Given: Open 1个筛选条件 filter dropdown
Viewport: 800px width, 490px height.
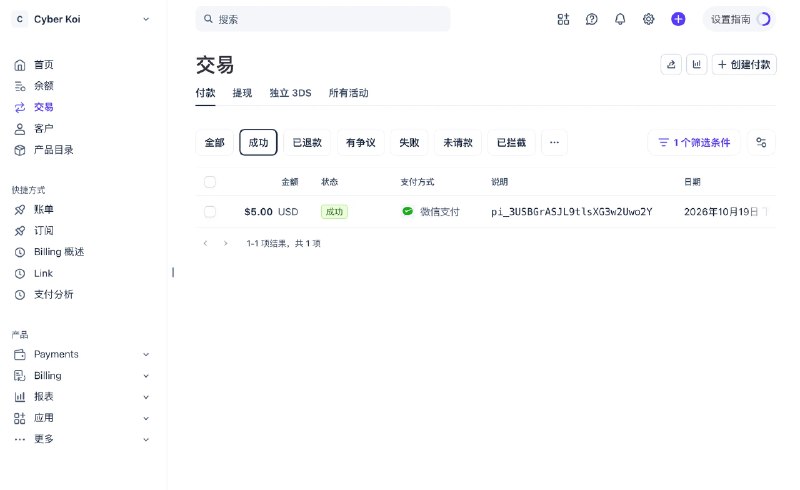Looking at the screenshot, I should tap(694, 142).
